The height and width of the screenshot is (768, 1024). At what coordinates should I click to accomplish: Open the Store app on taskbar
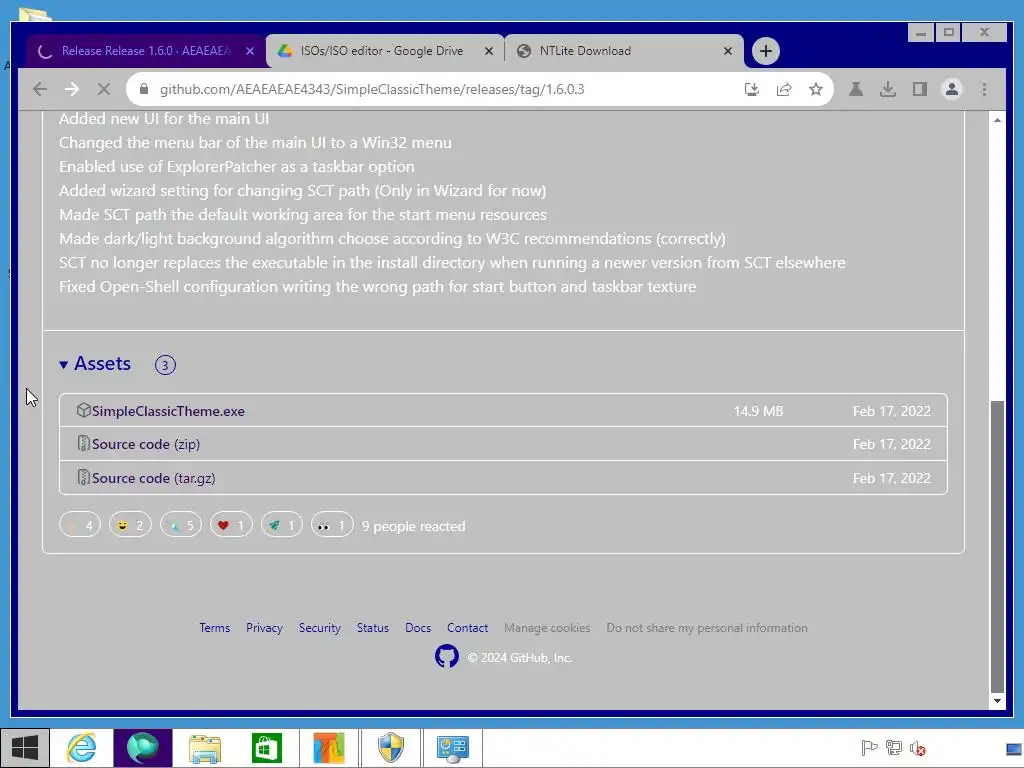(266, 748)
